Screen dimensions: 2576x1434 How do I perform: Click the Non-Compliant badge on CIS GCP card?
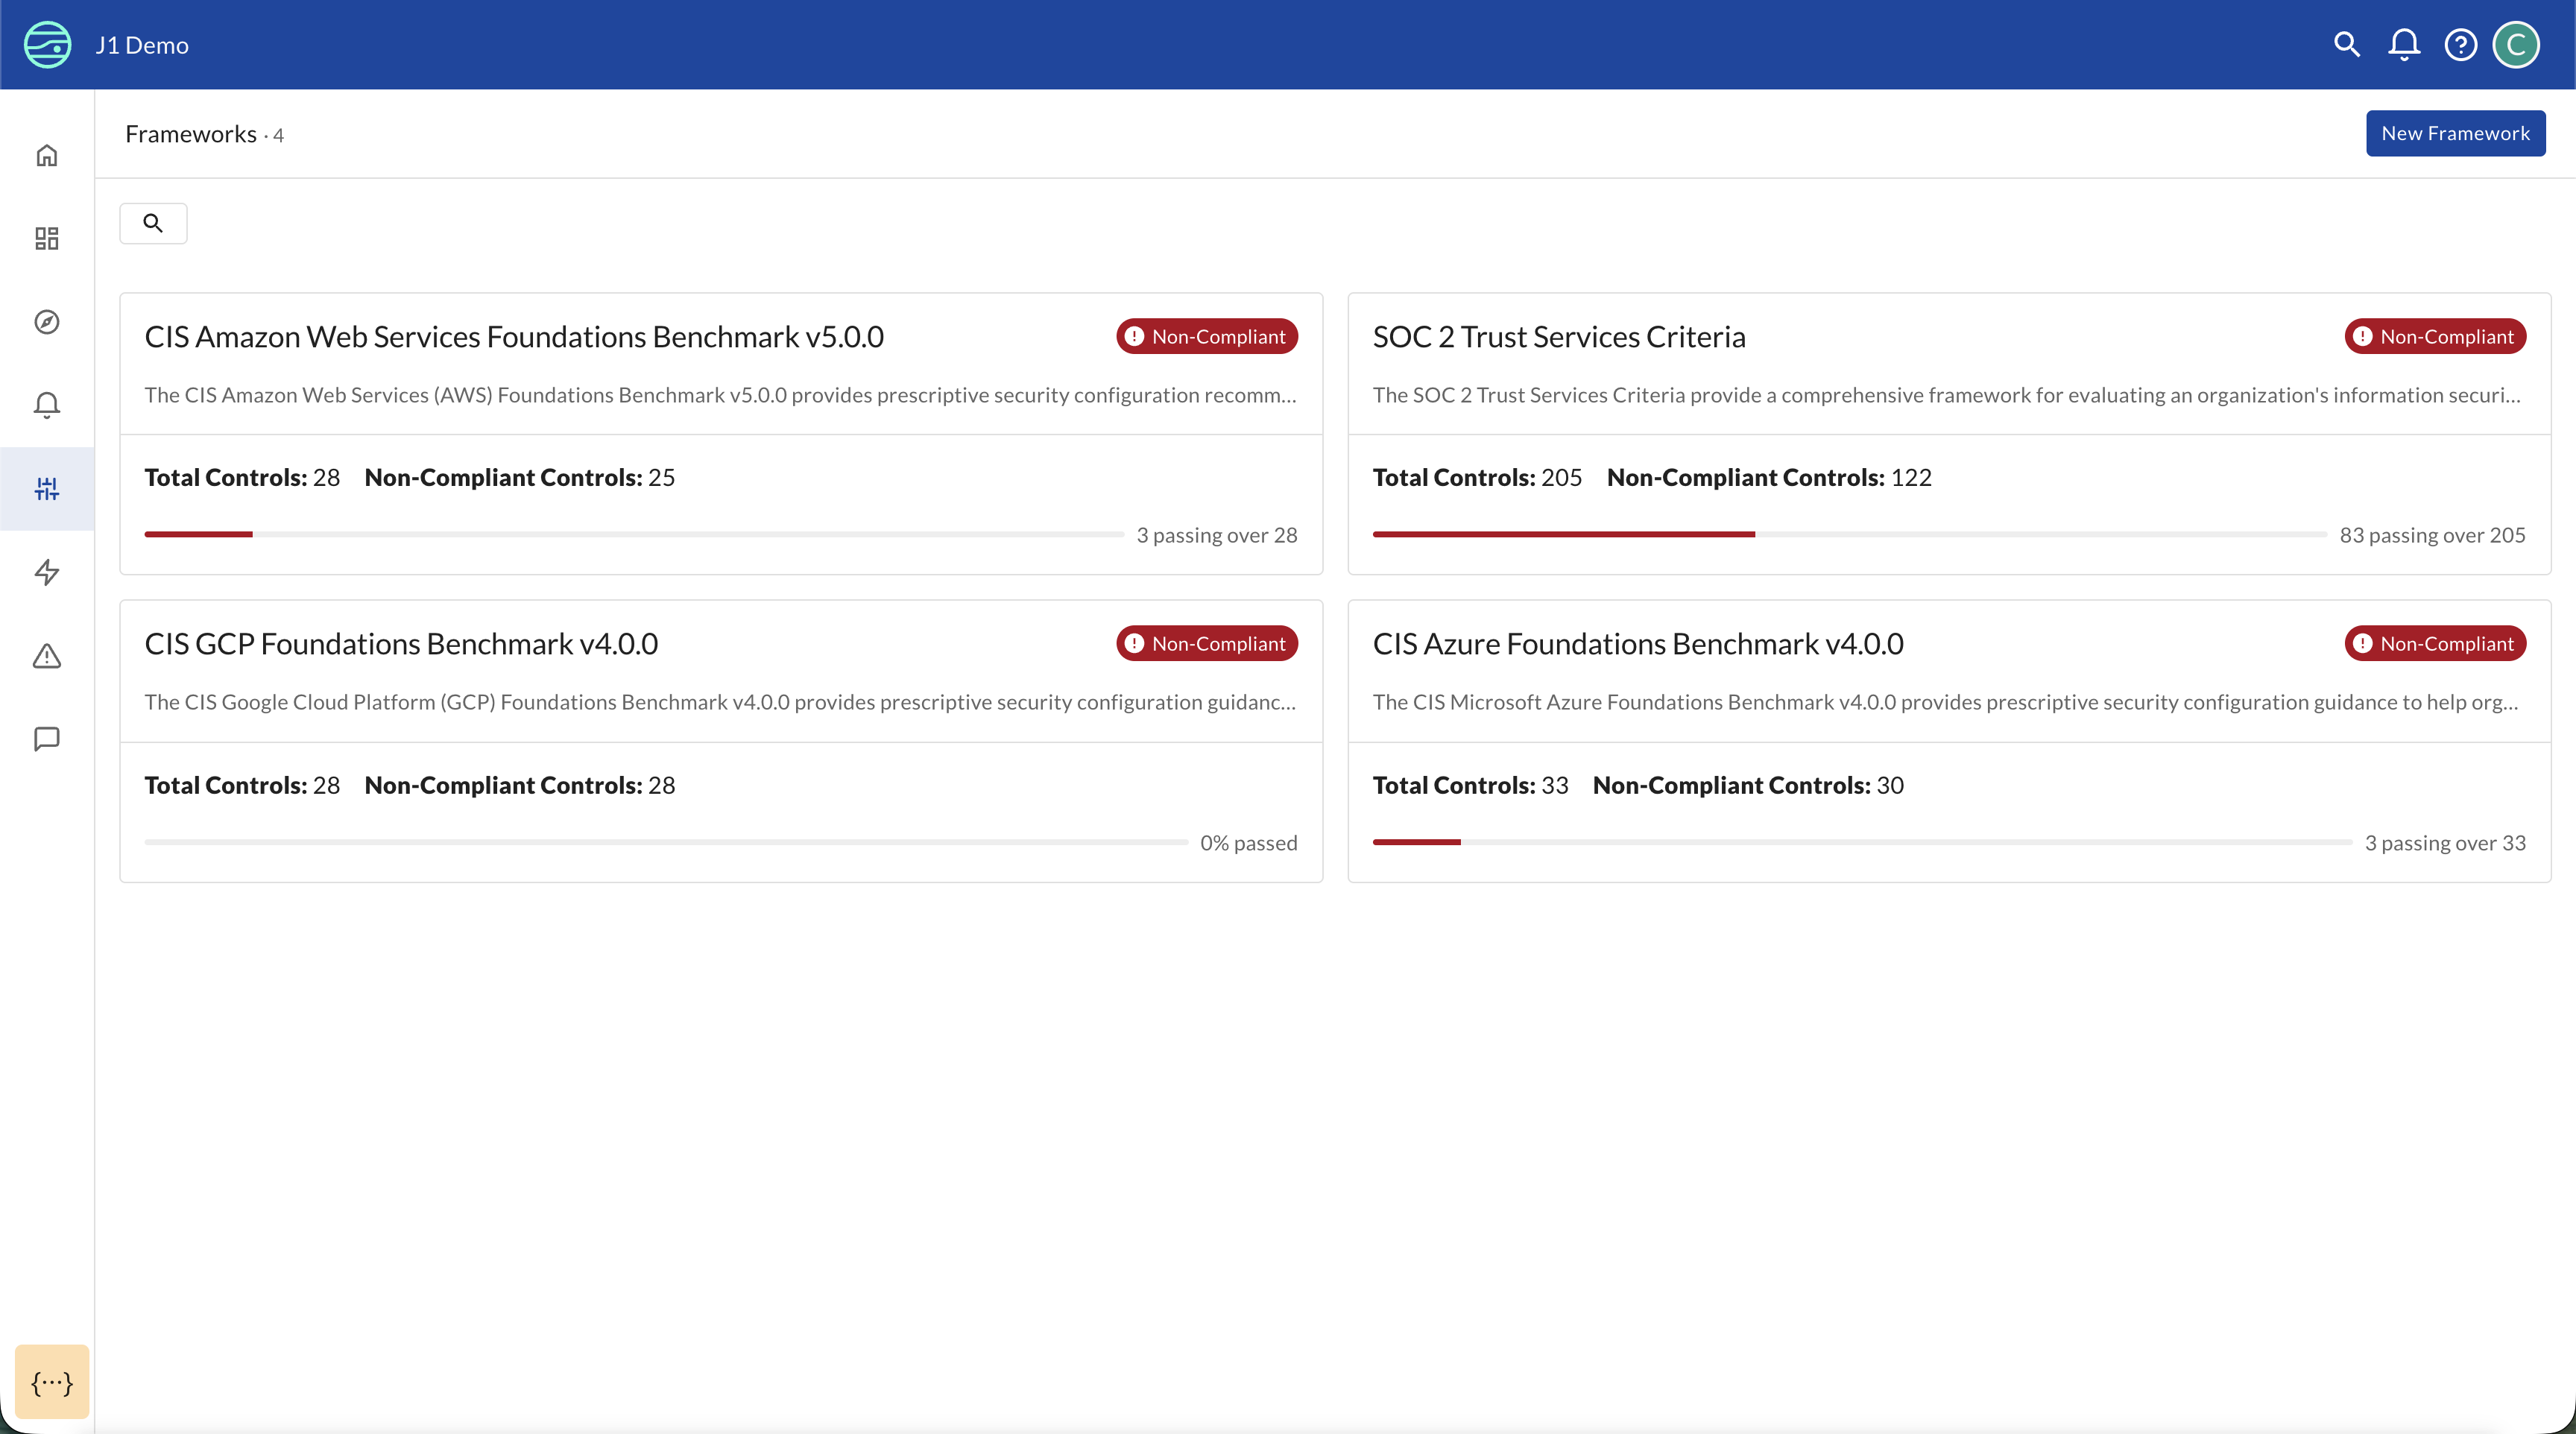point(1206,643)
